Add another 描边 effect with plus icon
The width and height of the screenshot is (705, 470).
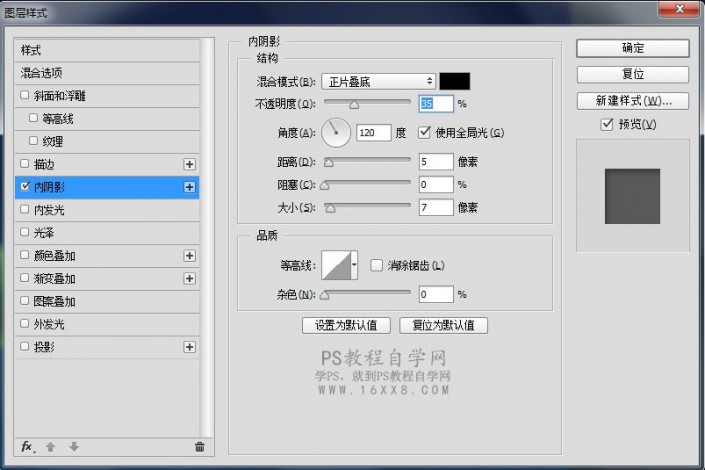(x=189, y=164)
